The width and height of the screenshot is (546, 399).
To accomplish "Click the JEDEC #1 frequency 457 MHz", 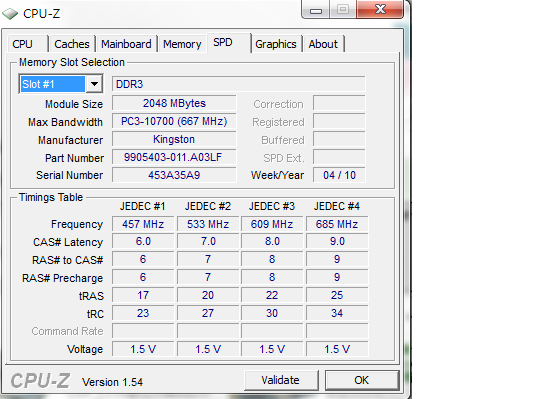I will [x=143, y=224].
